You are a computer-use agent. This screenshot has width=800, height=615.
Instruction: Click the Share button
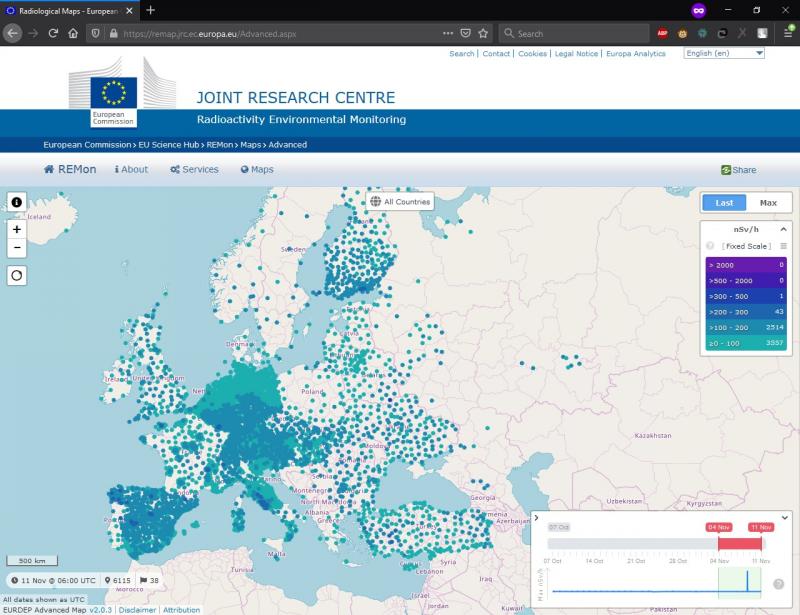coord(739,170)
